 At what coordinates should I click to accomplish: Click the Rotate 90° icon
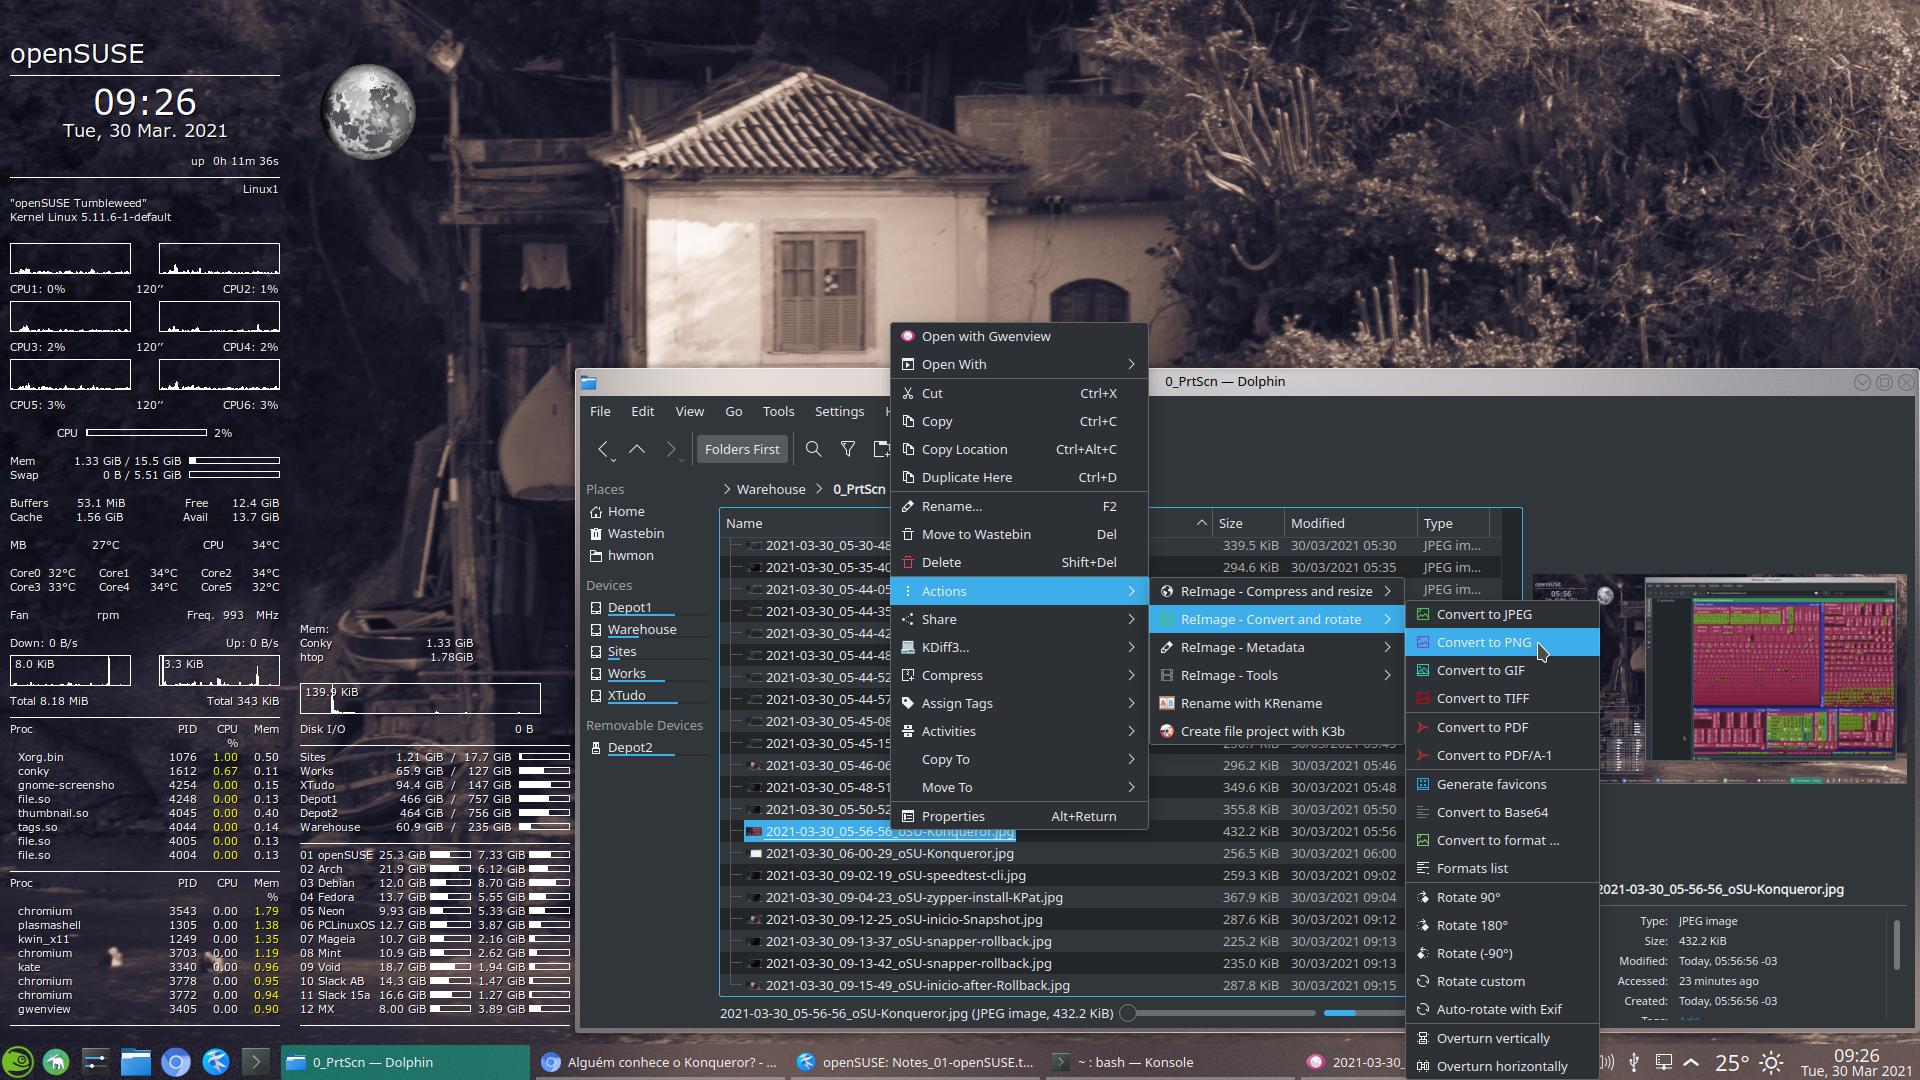click(1423, 897)
